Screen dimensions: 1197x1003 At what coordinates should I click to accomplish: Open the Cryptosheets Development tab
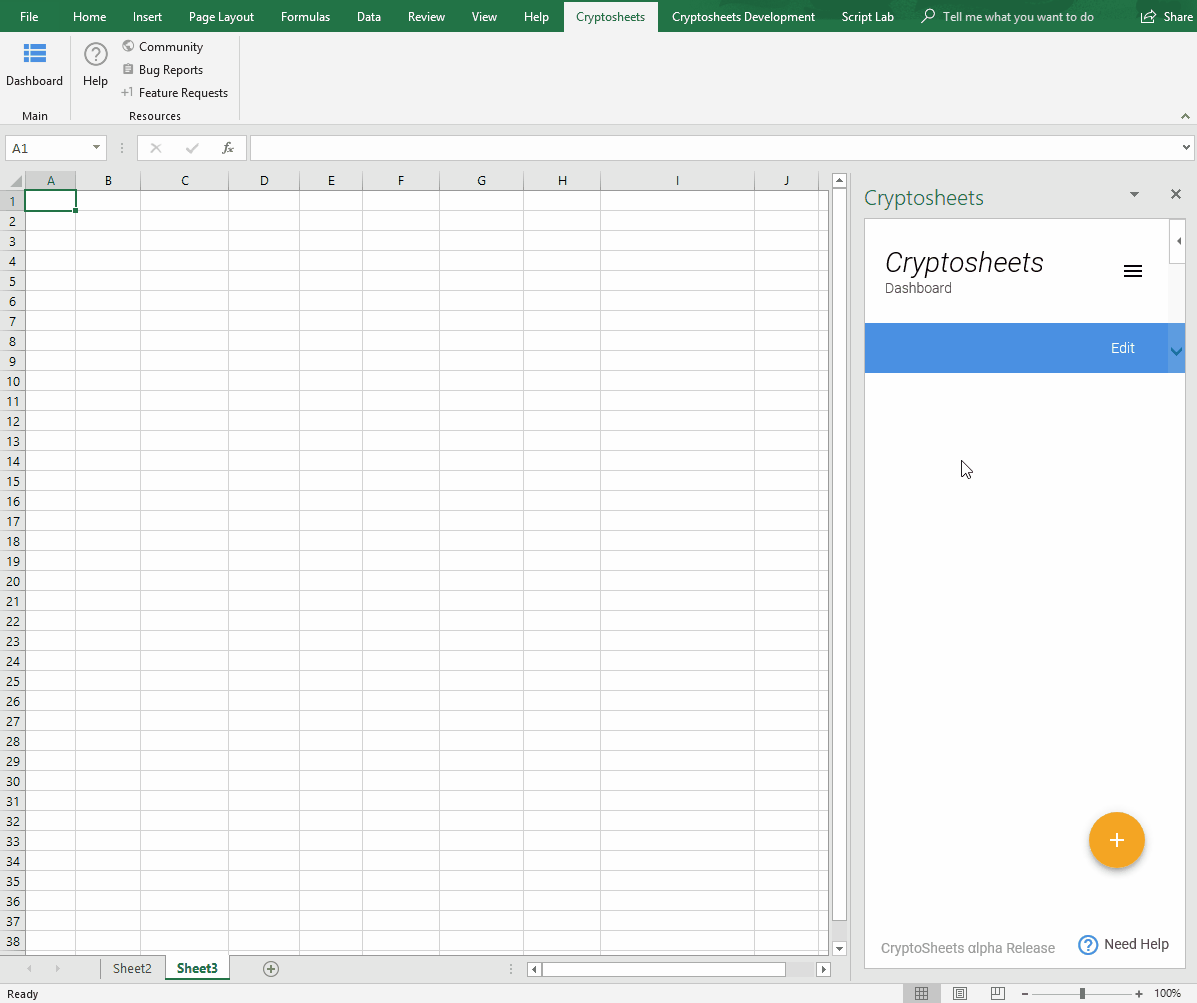click(744, 17)
